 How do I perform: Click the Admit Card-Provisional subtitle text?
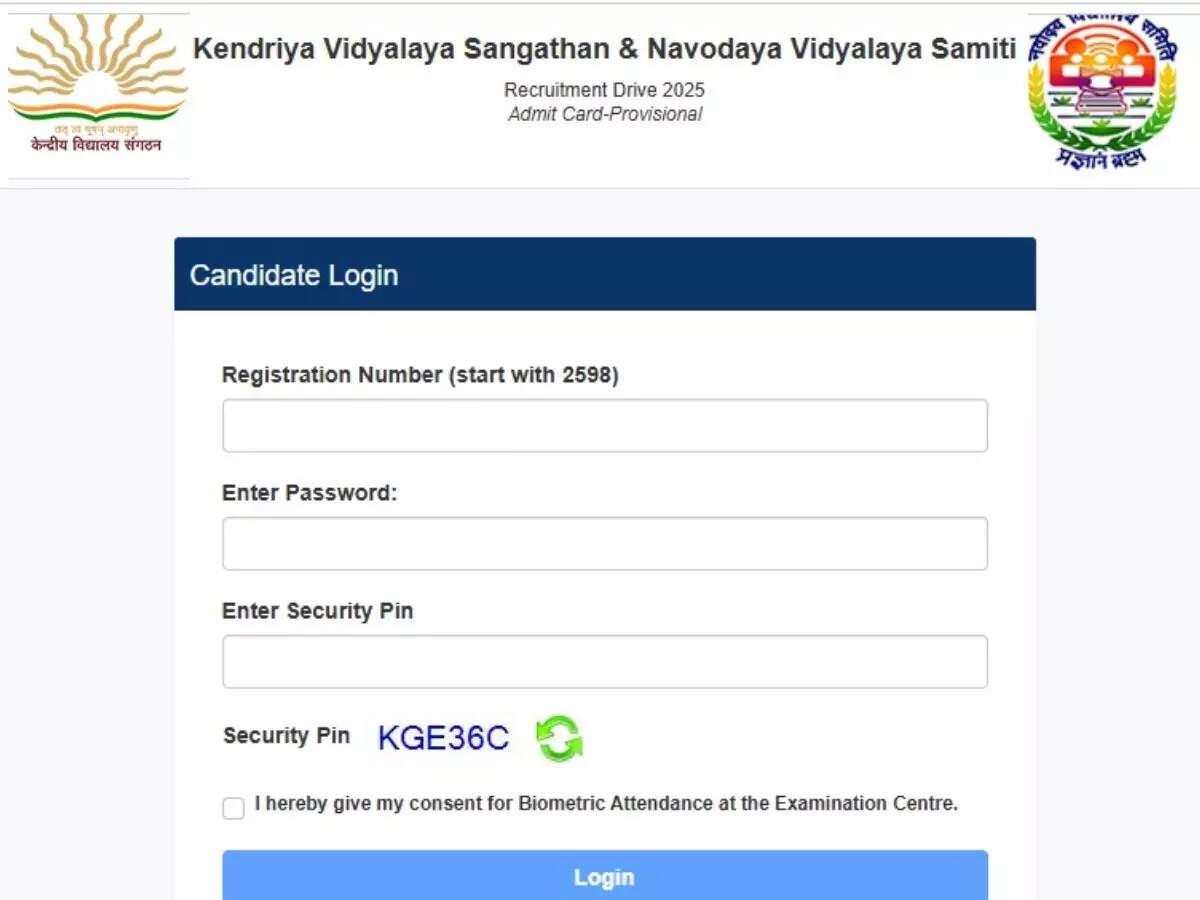click(x=603, y=113)
